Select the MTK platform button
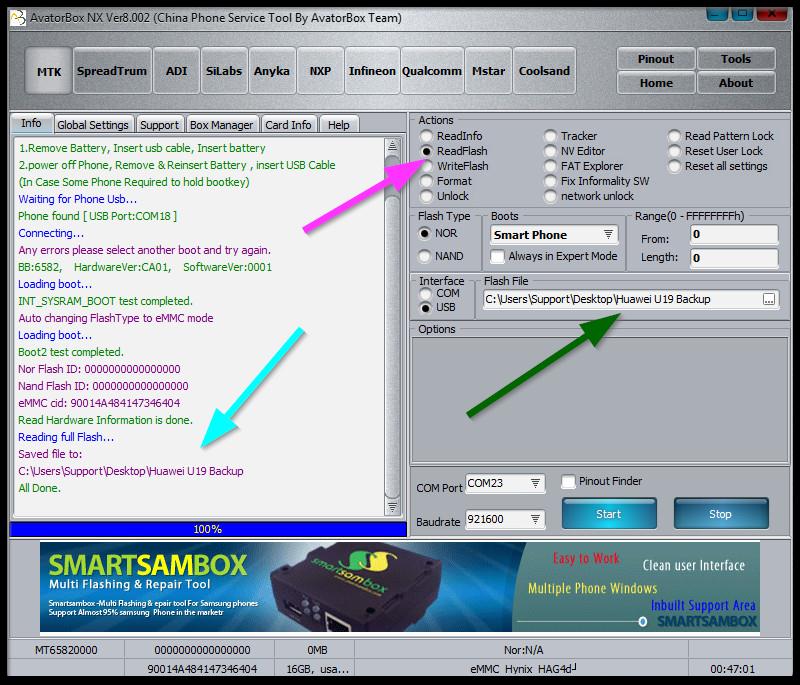 pos(48,71)
